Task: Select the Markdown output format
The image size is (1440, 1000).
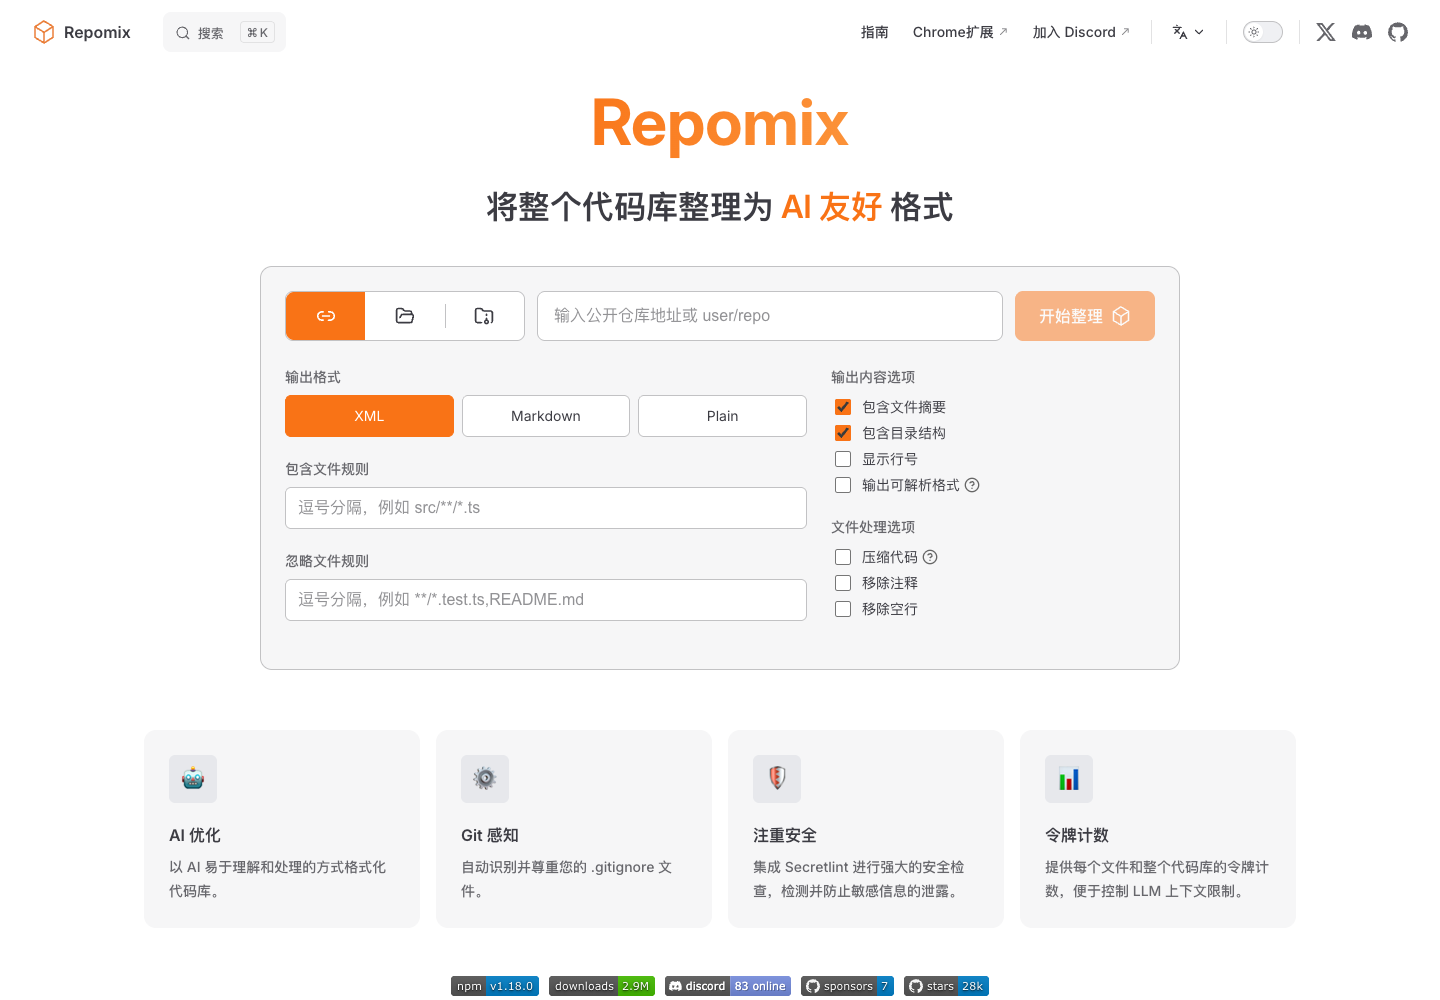Action: click(x=546, y=416)
